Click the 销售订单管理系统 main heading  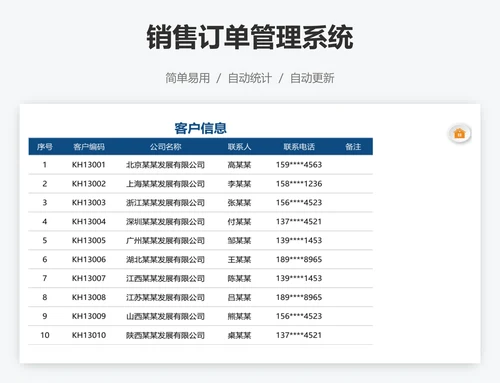(250, 37)
